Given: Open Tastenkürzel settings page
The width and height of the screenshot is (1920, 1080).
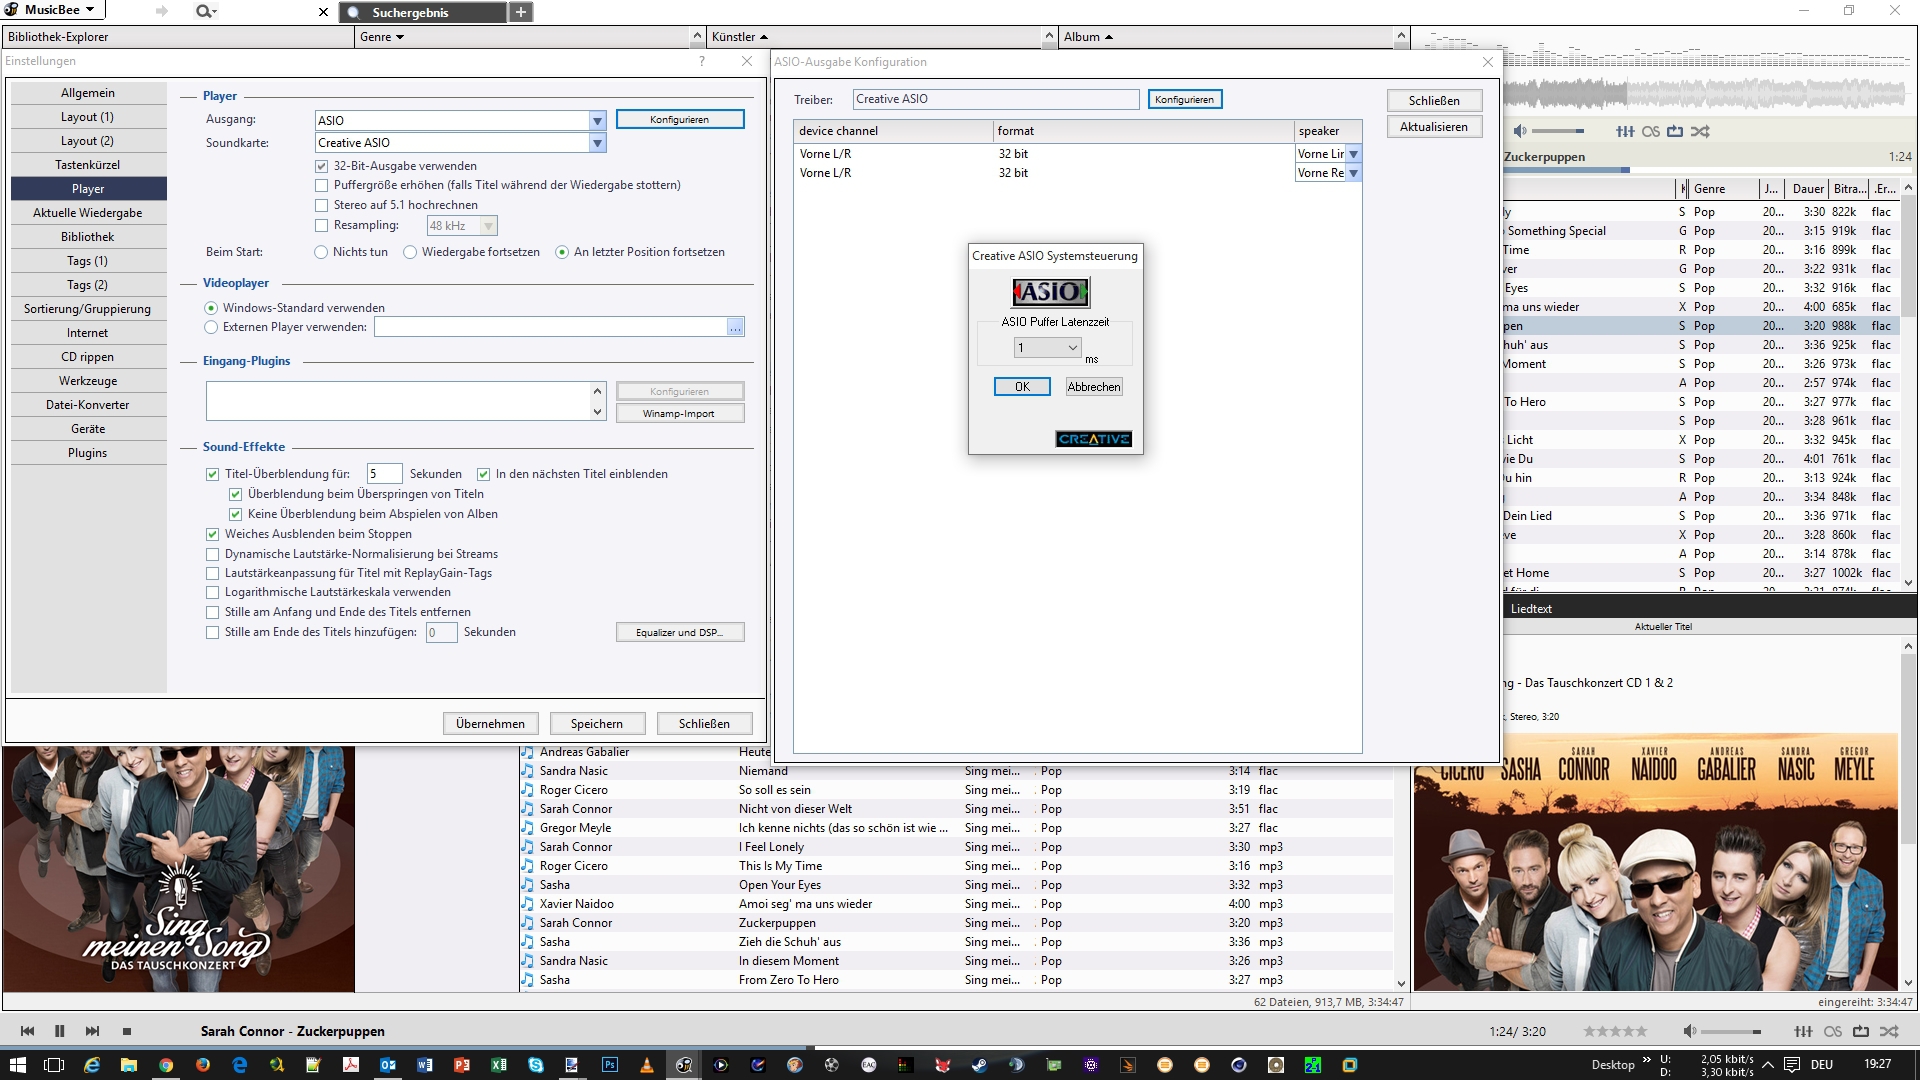Looking at the screenshot, I should (x=88, y=165).
